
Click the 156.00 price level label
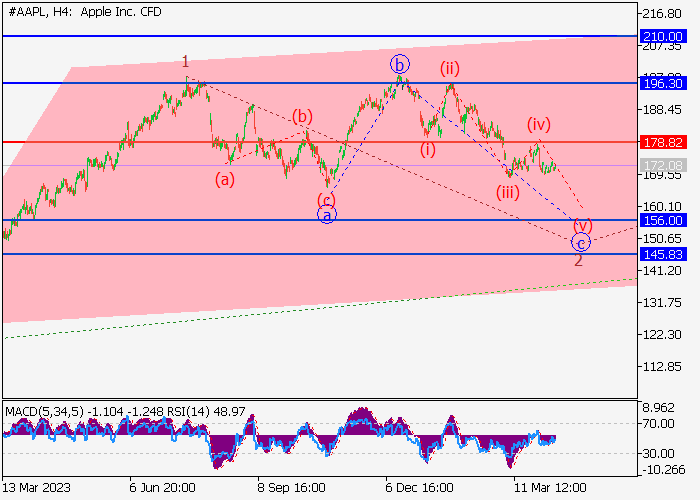click(x=663, y=220)
